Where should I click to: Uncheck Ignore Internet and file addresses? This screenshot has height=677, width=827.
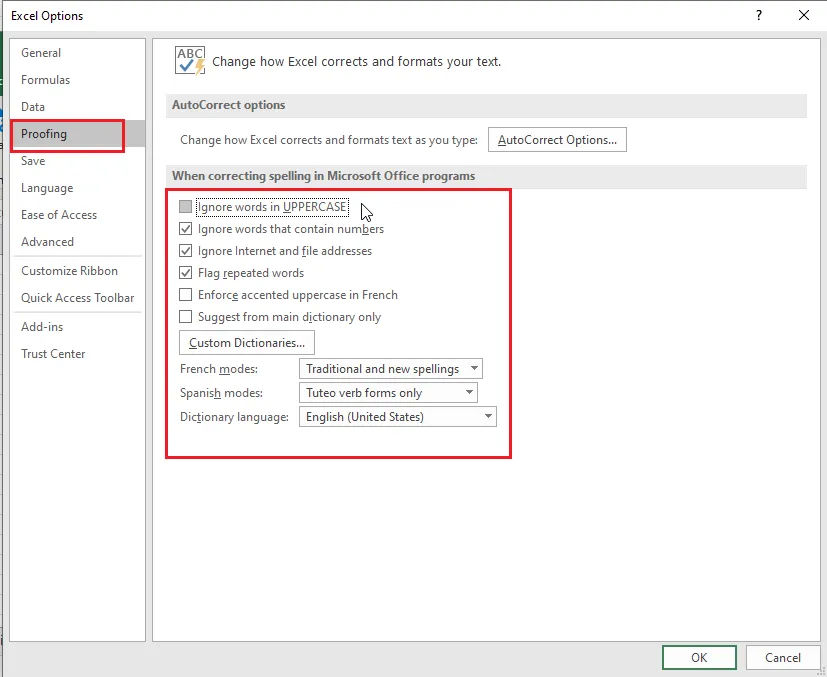click(x=185, y=251)
